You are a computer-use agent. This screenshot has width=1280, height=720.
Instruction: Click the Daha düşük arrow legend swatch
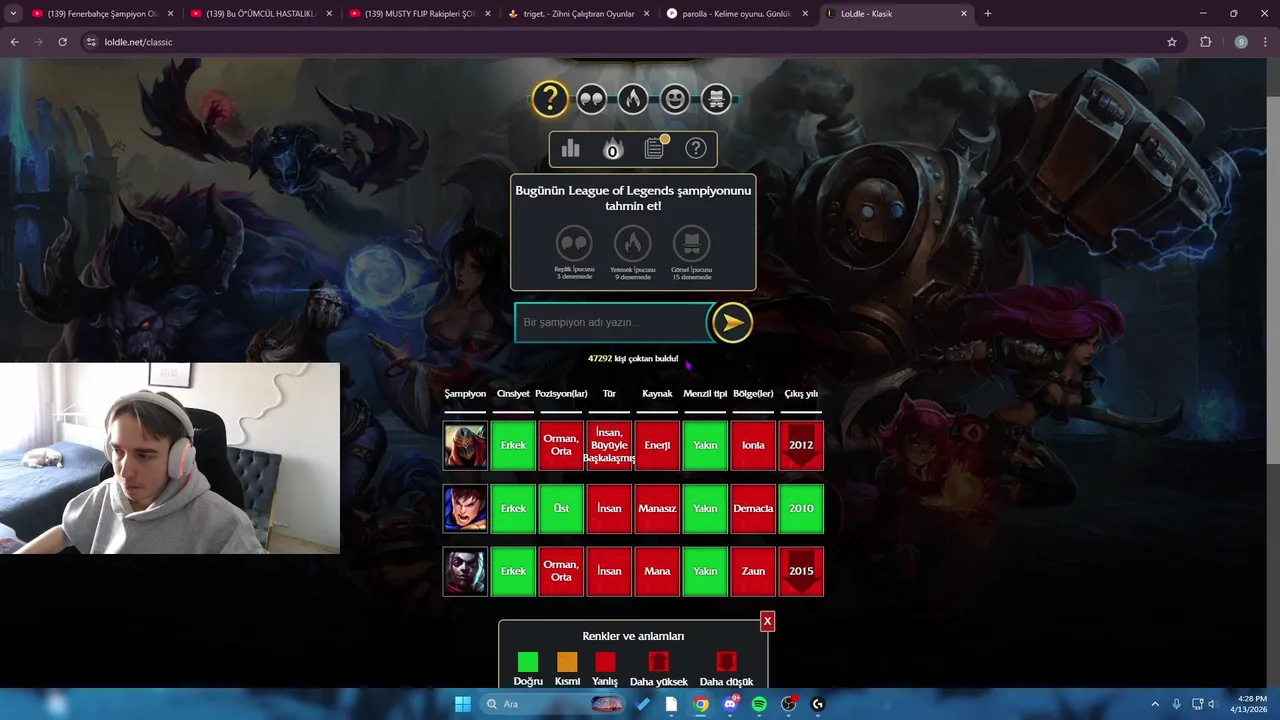coord(726,662)
